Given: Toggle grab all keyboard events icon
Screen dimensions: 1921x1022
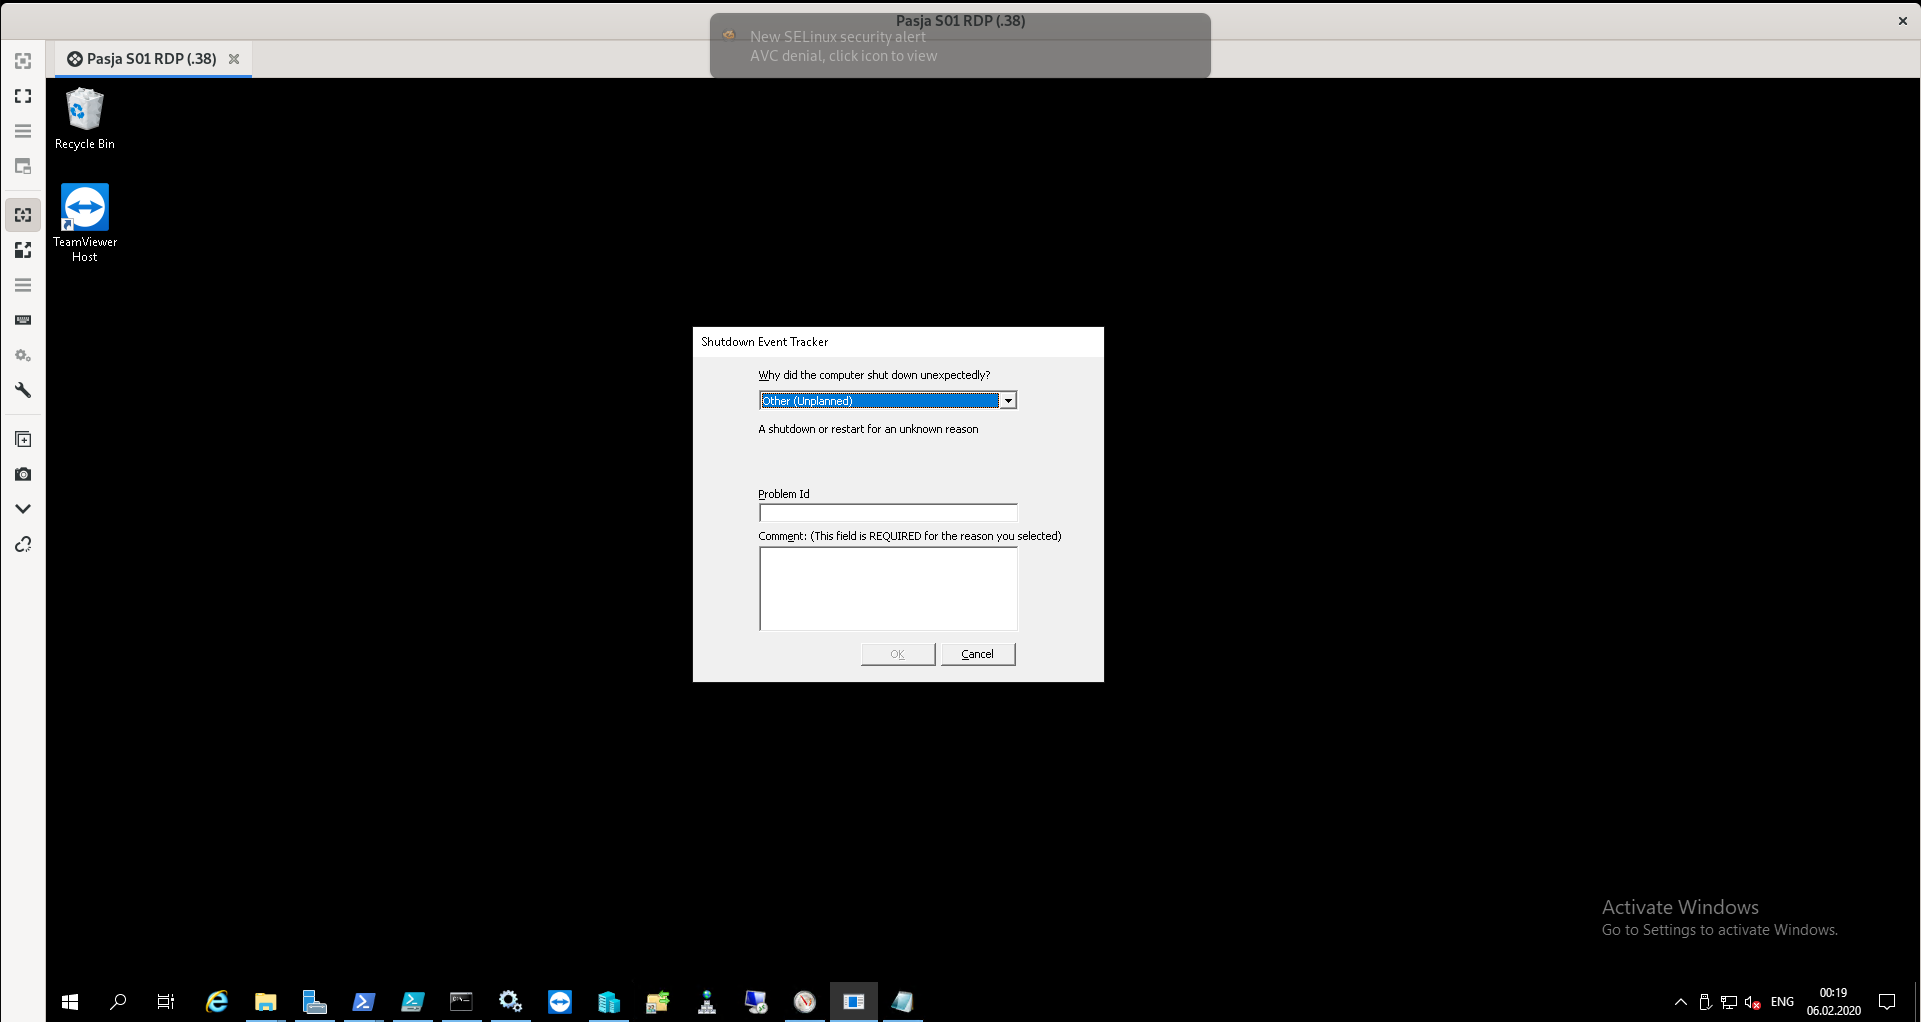Looking at the screenshot, I should (23, 320).
